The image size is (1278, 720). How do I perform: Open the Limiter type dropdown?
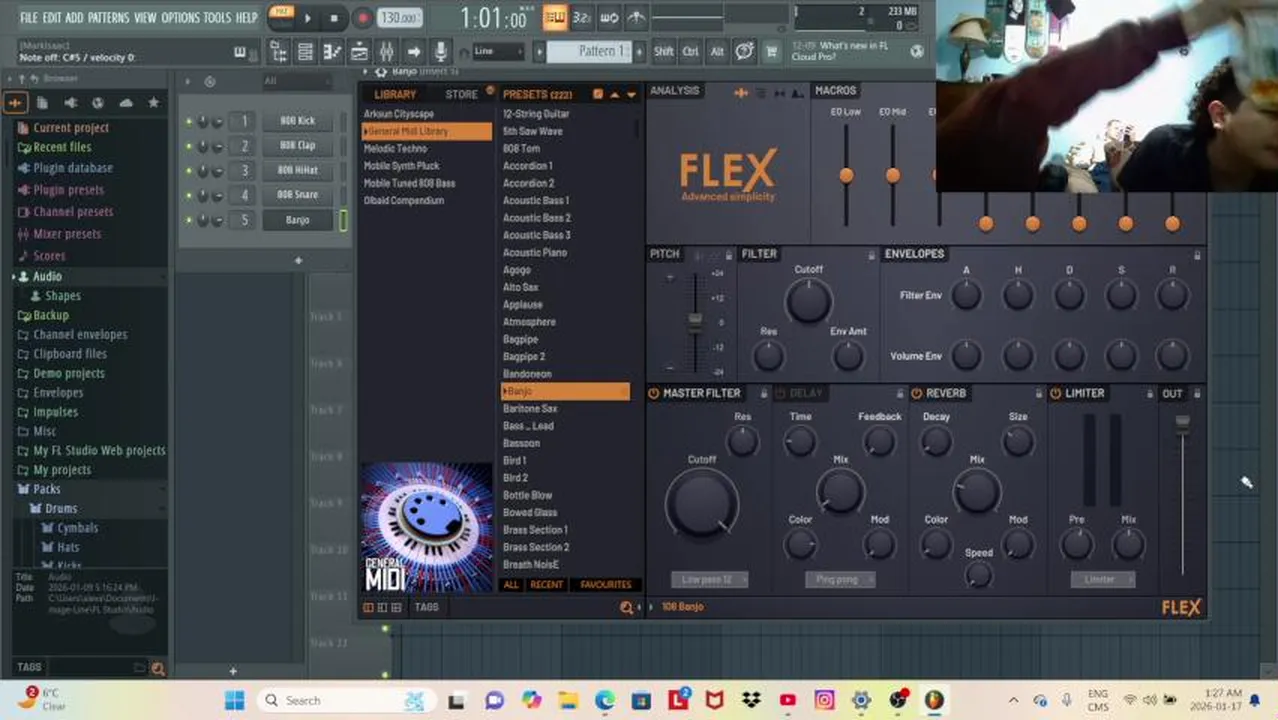1101,579
